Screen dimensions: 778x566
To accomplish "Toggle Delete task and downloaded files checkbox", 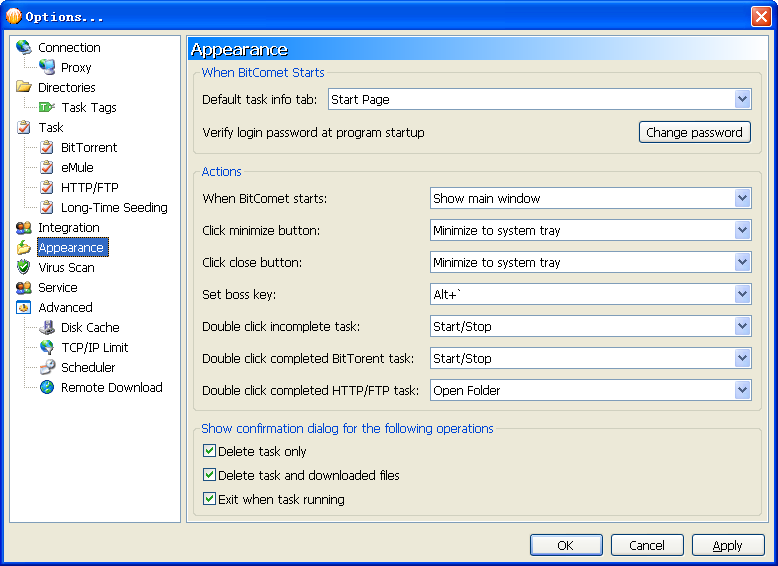I will click(209, 475).
